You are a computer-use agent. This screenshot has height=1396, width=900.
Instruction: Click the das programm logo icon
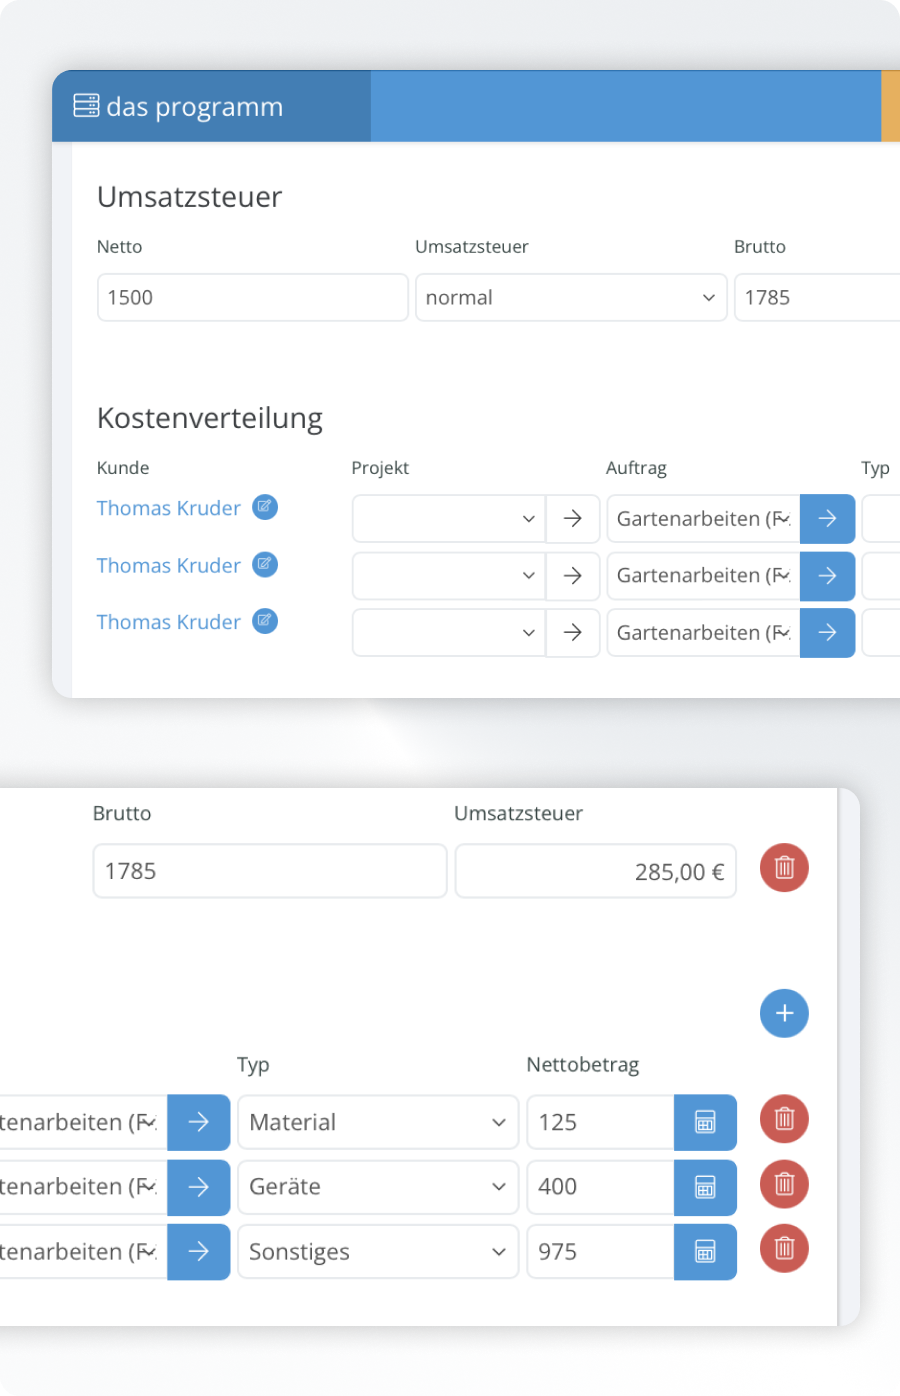(x=86, y=106)
